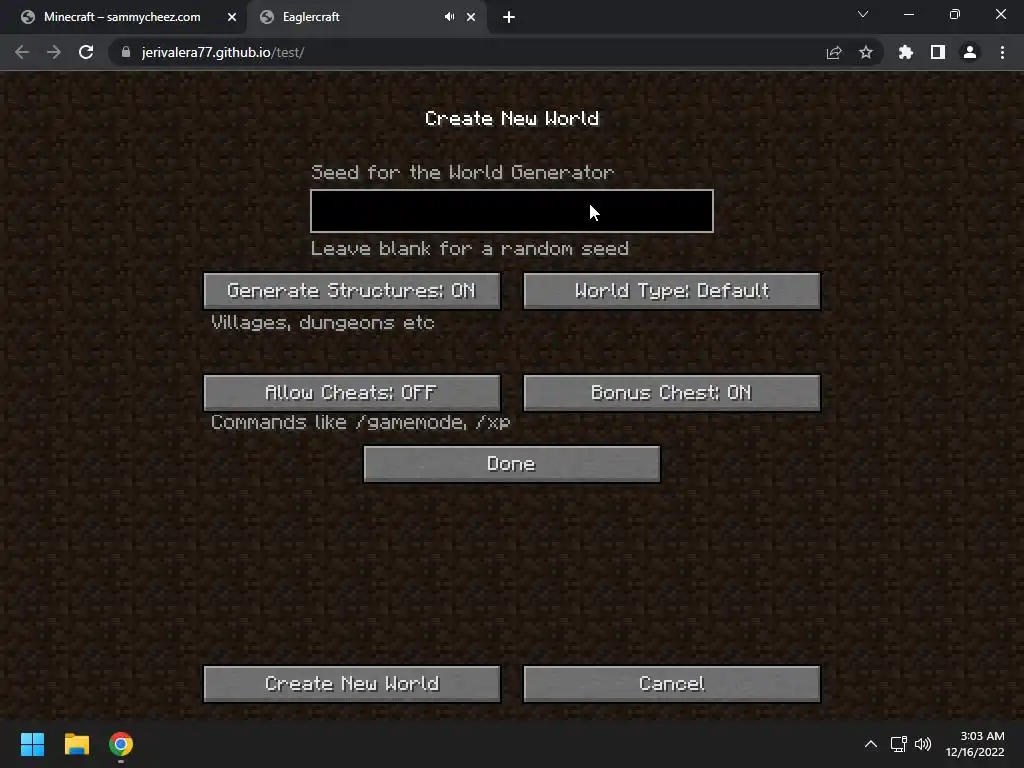Open the Extensions puzzle menu
The height and width of the screenshot is (768, 1024).
905,52
